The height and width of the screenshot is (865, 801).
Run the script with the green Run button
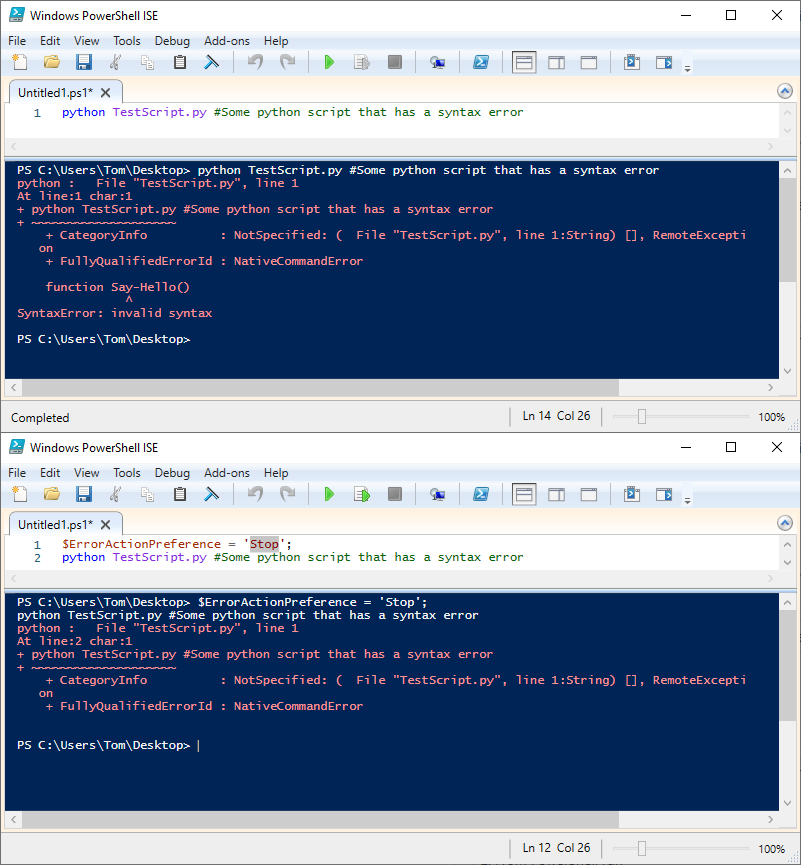tap(329, 61)
